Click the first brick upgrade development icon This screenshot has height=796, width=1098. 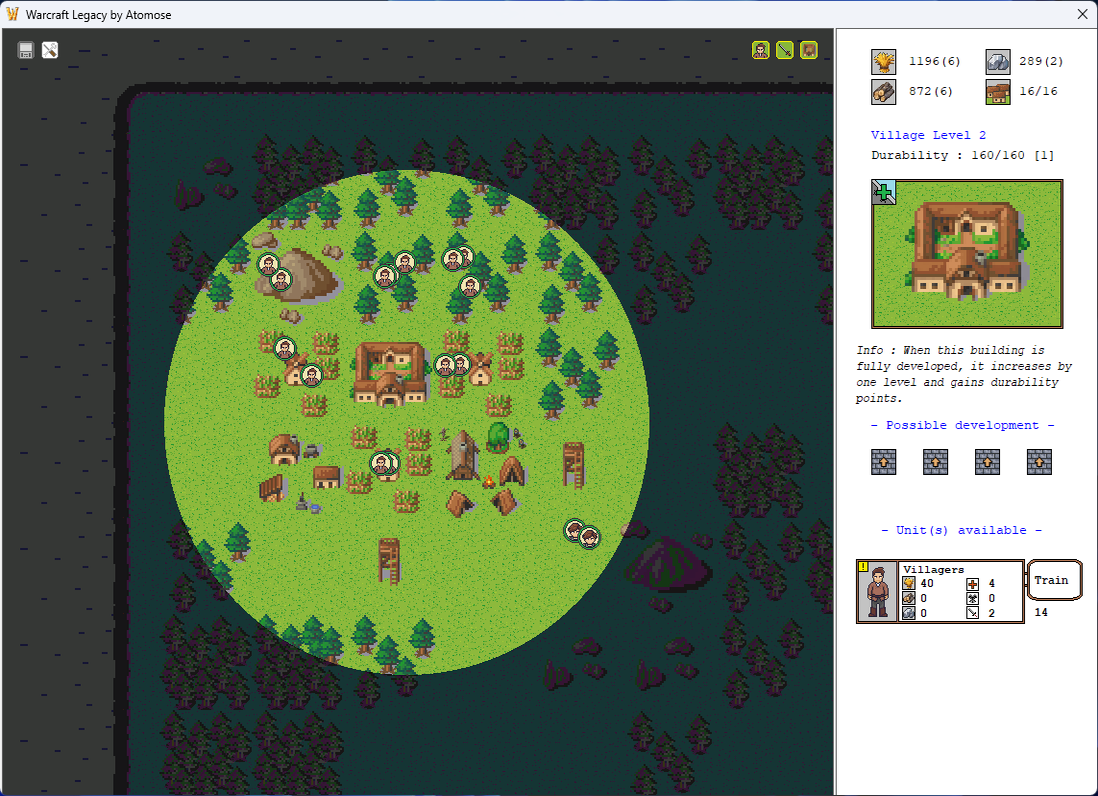coord(884,462)
